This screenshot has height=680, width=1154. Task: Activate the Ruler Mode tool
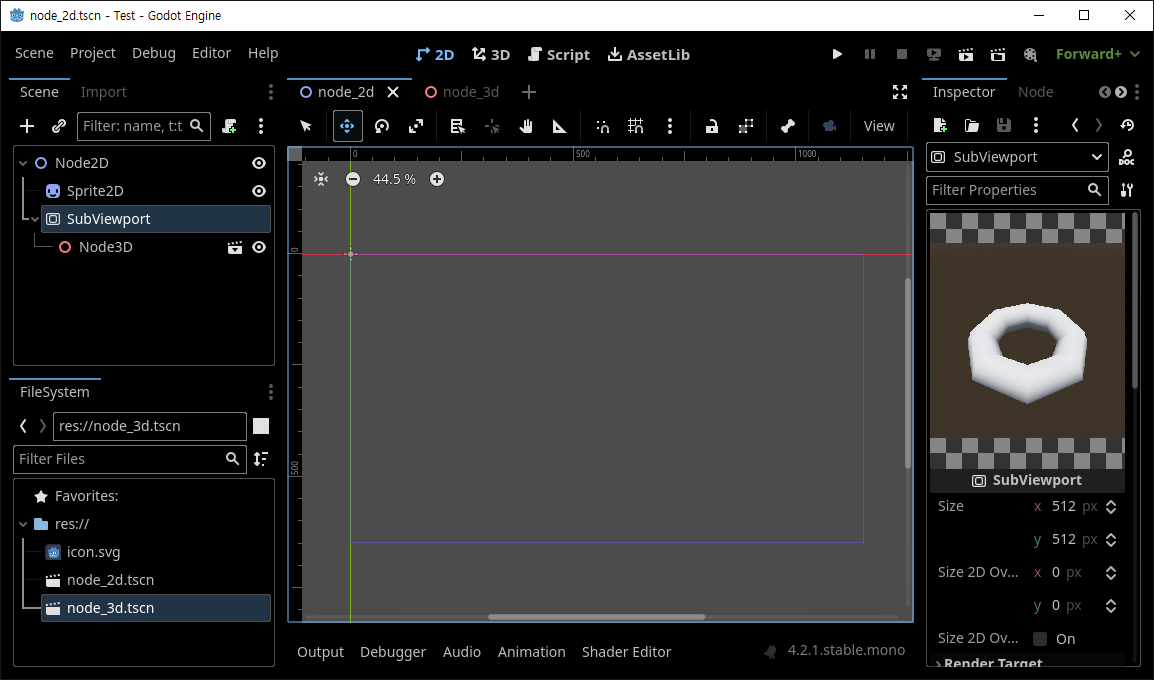(x=559, y=126)
